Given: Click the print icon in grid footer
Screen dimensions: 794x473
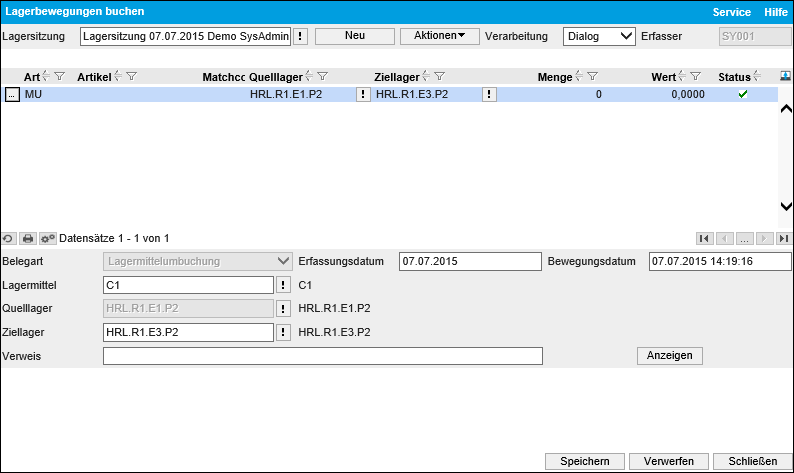Looking at the screenshot, I should click(28, 239).
